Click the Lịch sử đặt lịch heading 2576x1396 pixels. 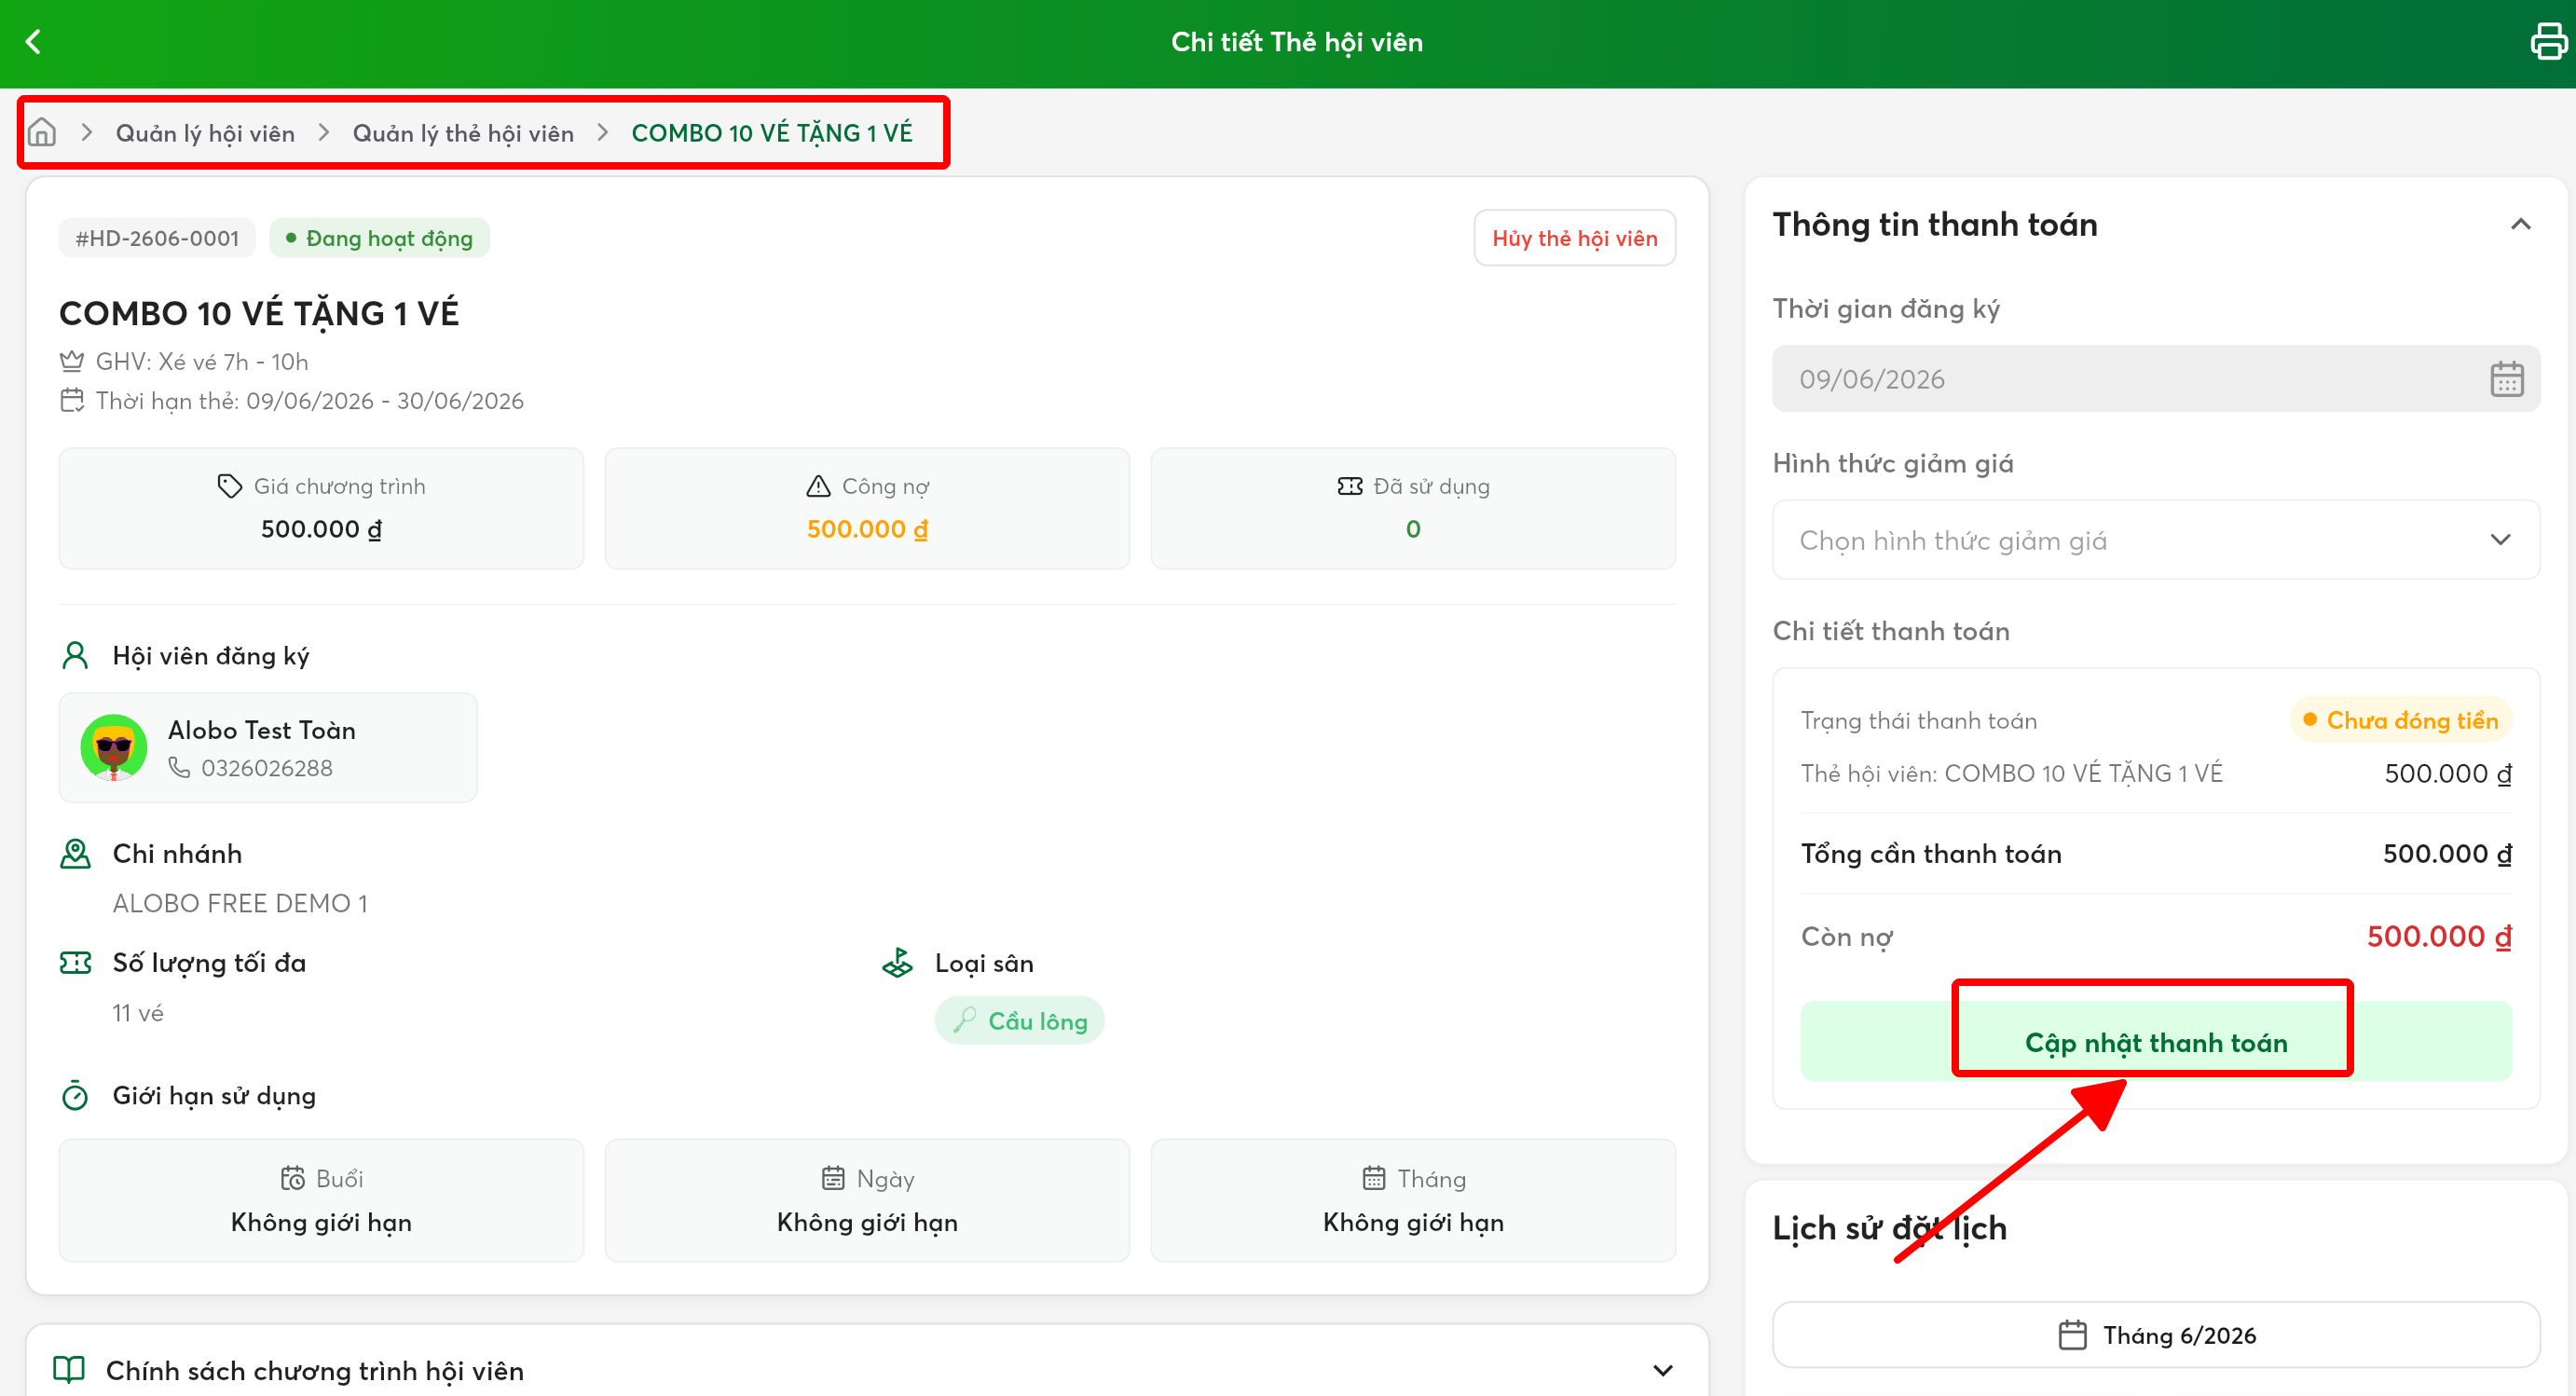click(x=1889, y=1227)
